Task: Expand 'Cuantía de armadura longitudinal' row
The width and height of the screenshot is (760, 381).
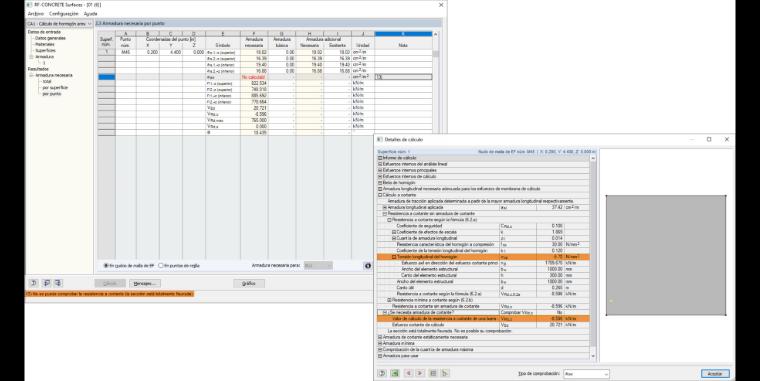Action: tap(394, 238)
